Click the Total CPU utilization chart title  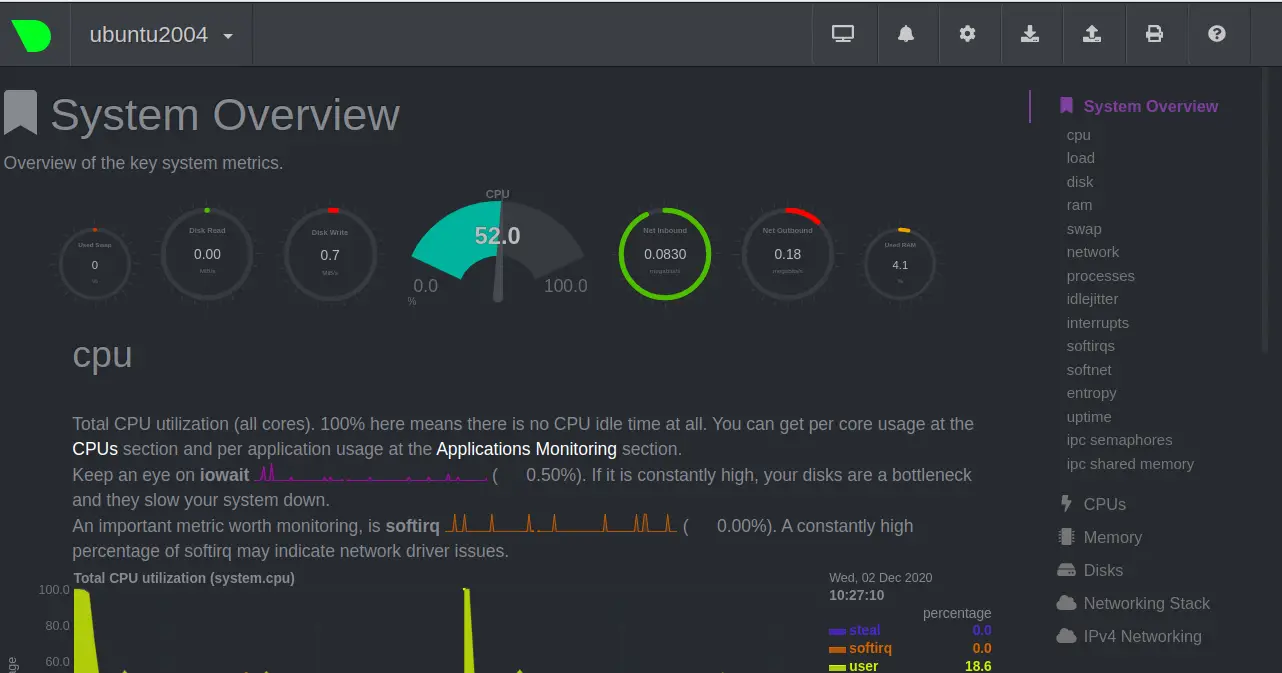(184, 578)
